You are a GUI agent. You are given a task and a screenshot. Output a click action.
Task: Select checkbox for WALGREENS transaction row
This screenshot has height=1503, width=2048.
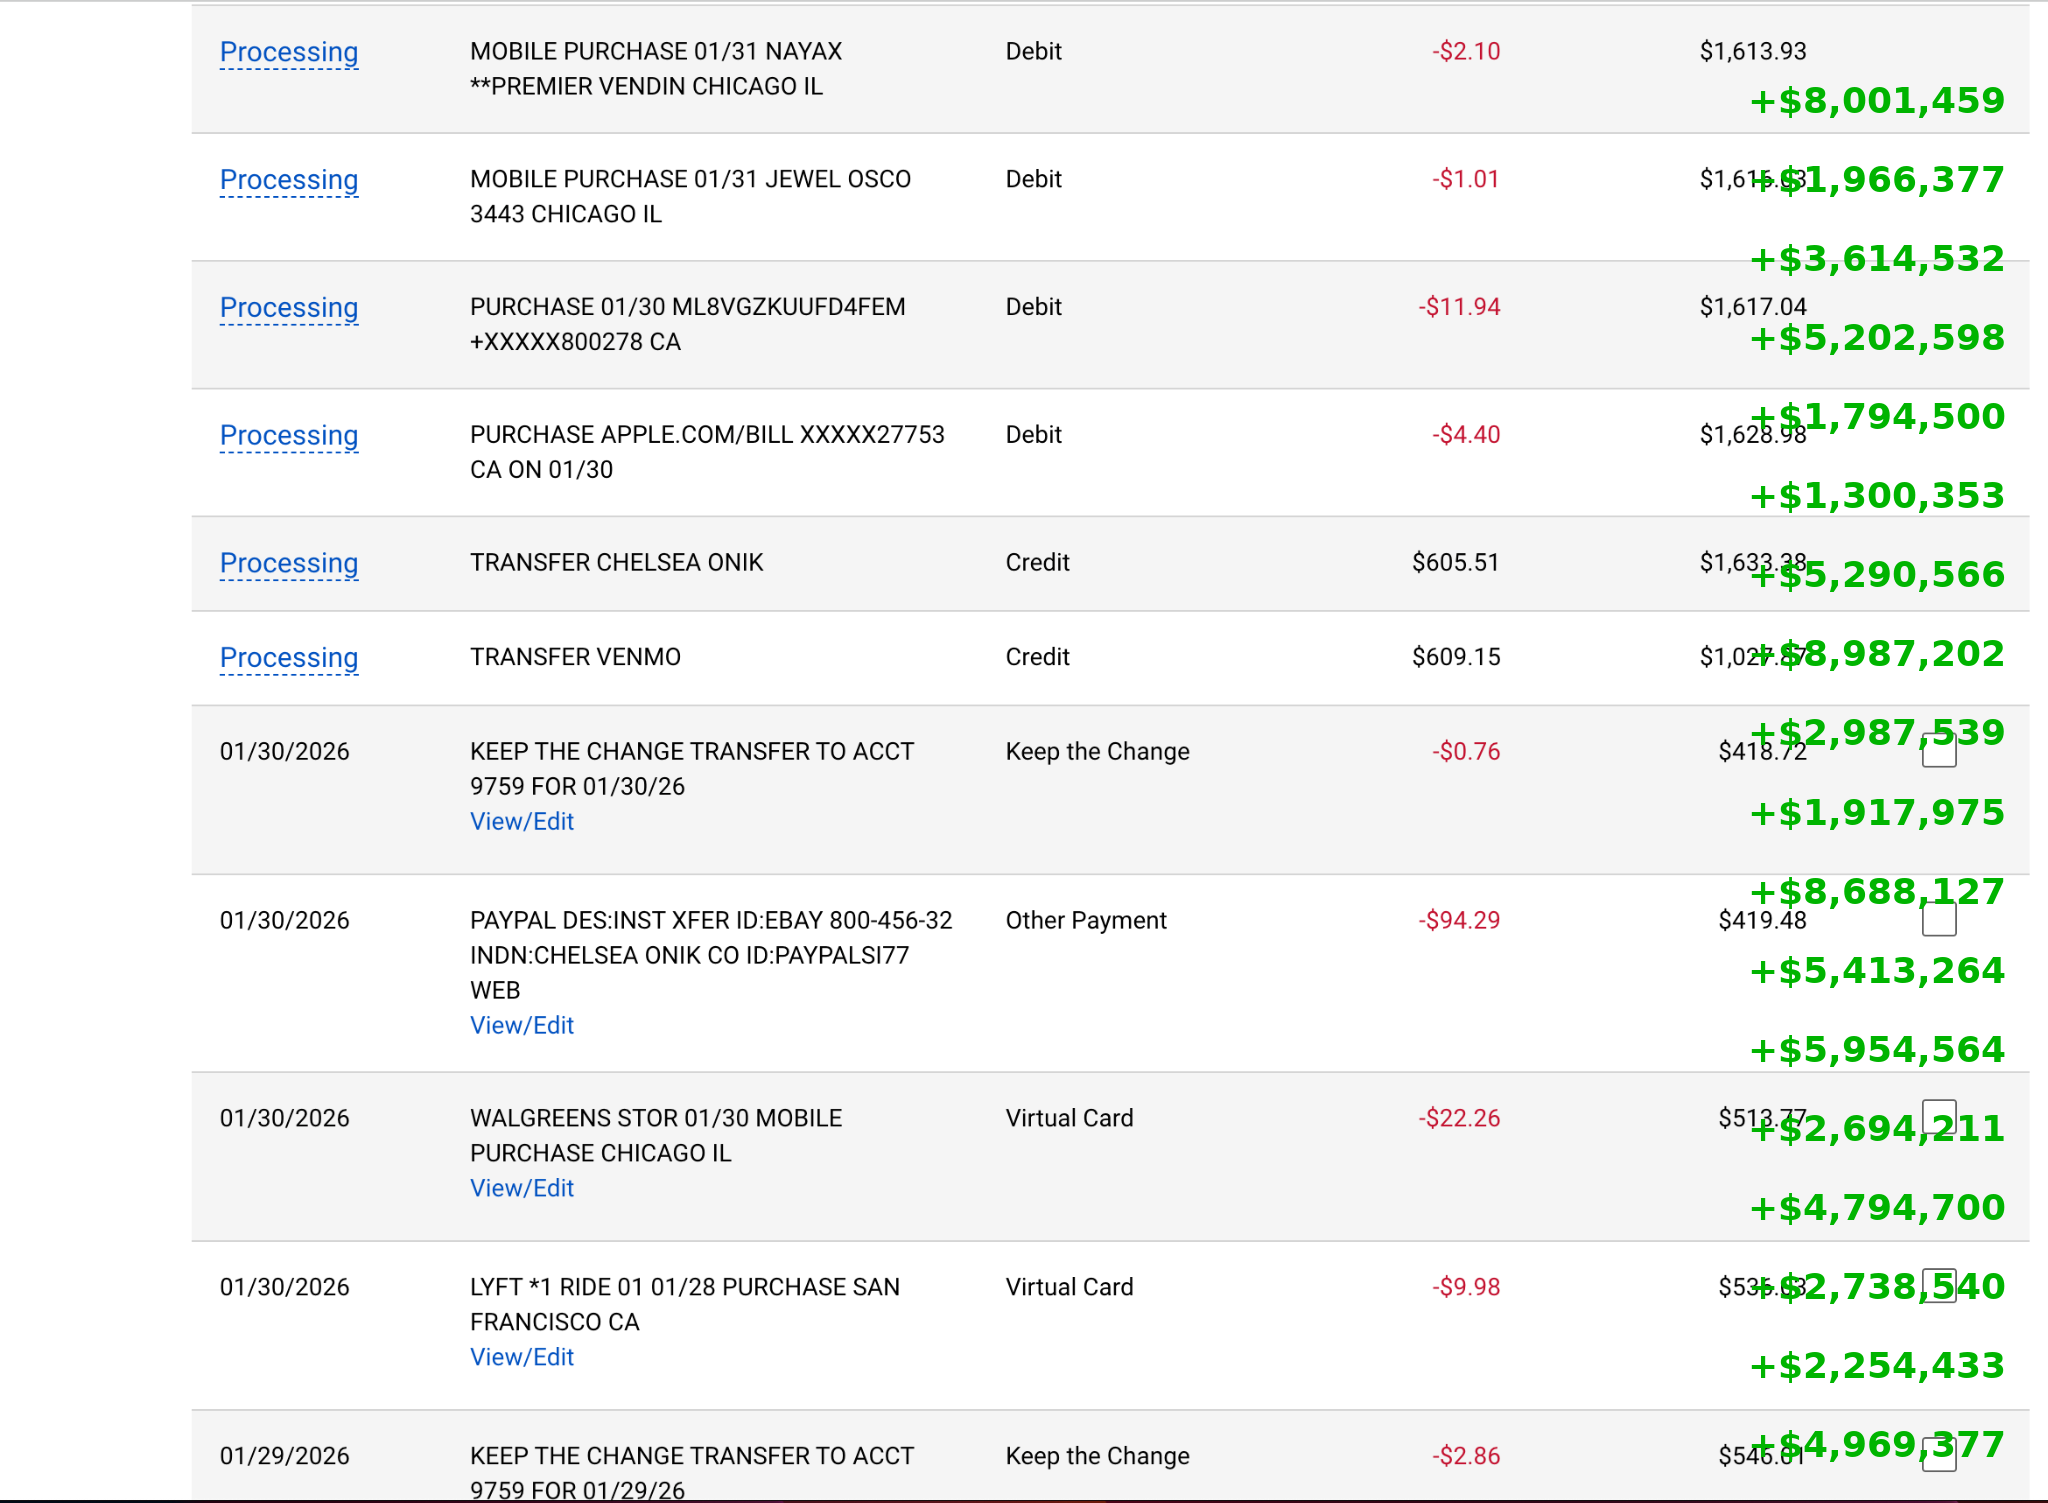[1939, 1116]
